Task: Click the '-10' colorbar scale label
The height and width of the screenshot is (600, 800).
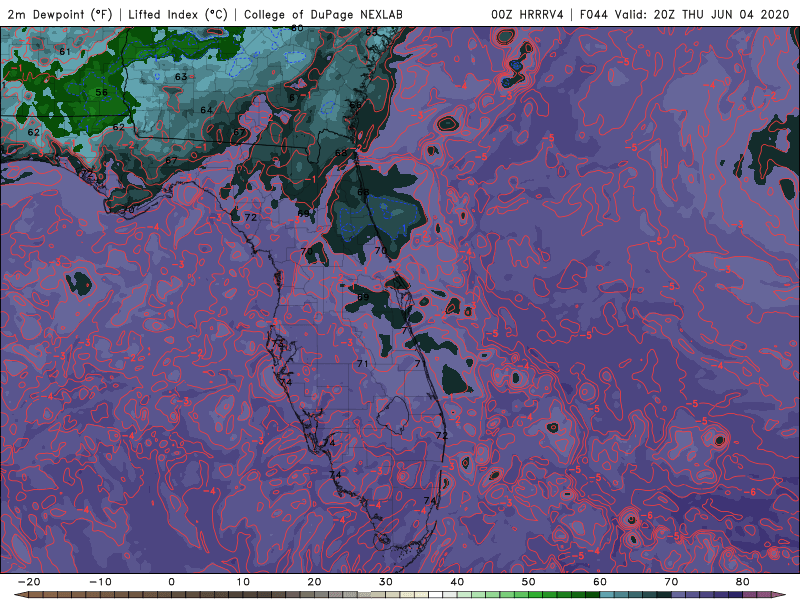Action: 100,582
